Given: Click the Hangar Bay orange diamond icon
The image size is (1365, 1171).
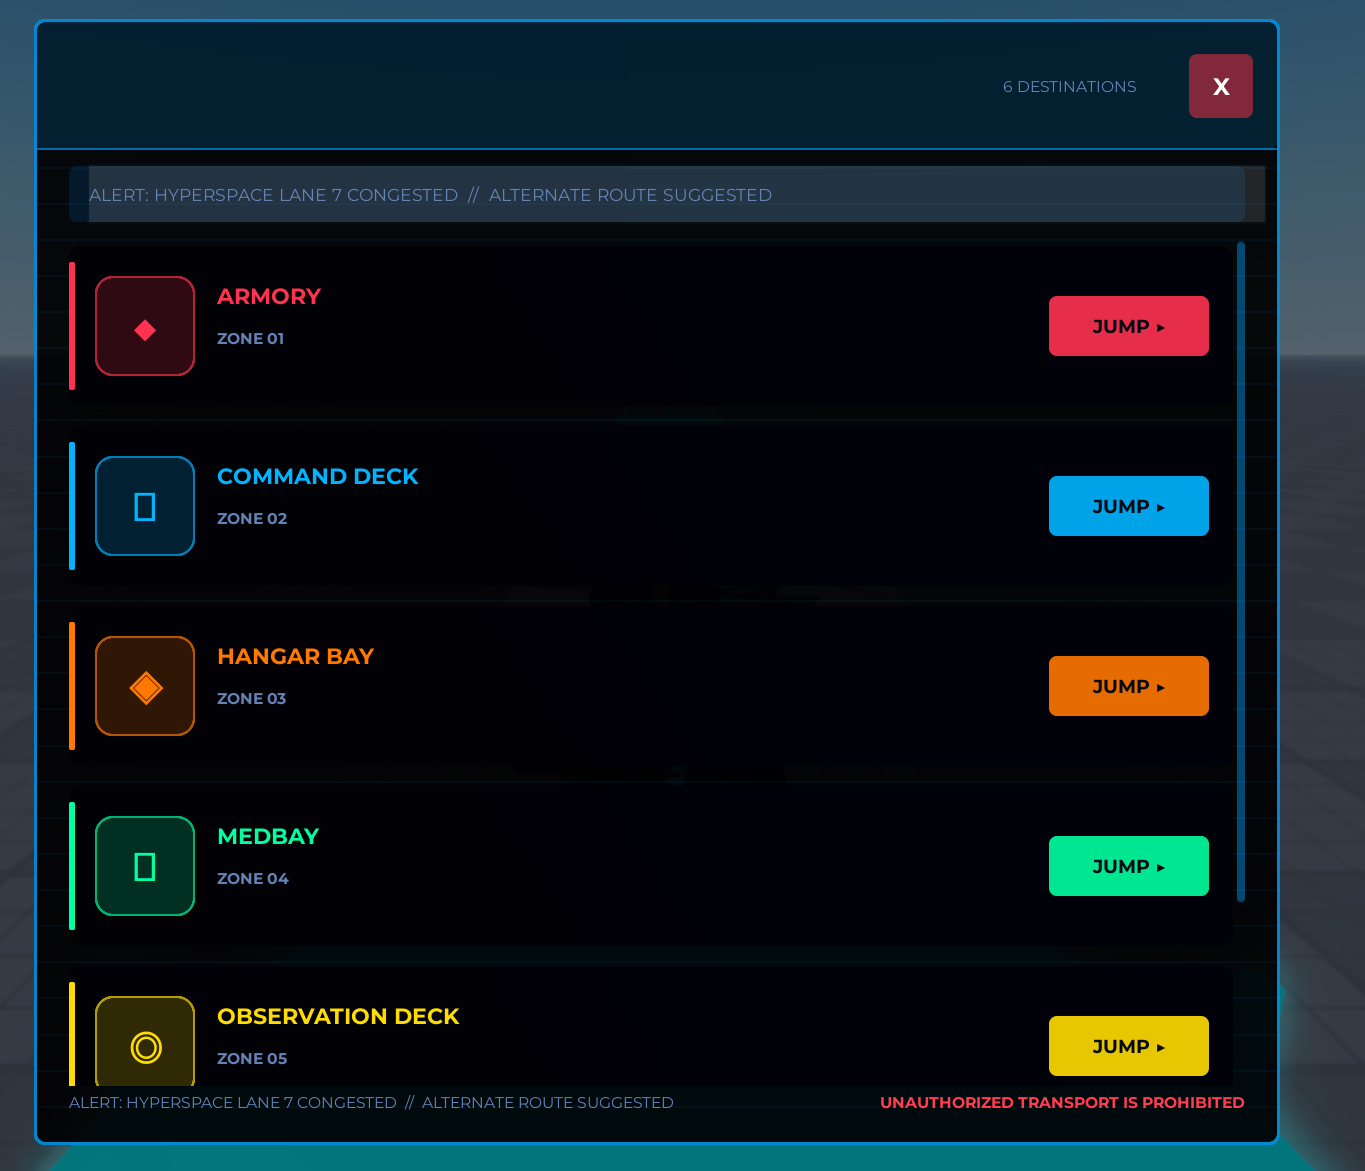Looking at the screenshot, I should point(145,686).
